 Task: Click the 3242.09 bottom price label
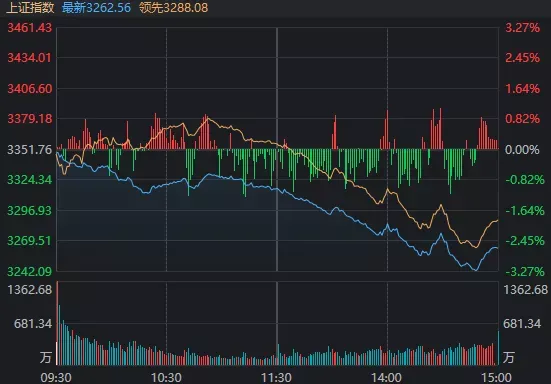coord(30,272)
